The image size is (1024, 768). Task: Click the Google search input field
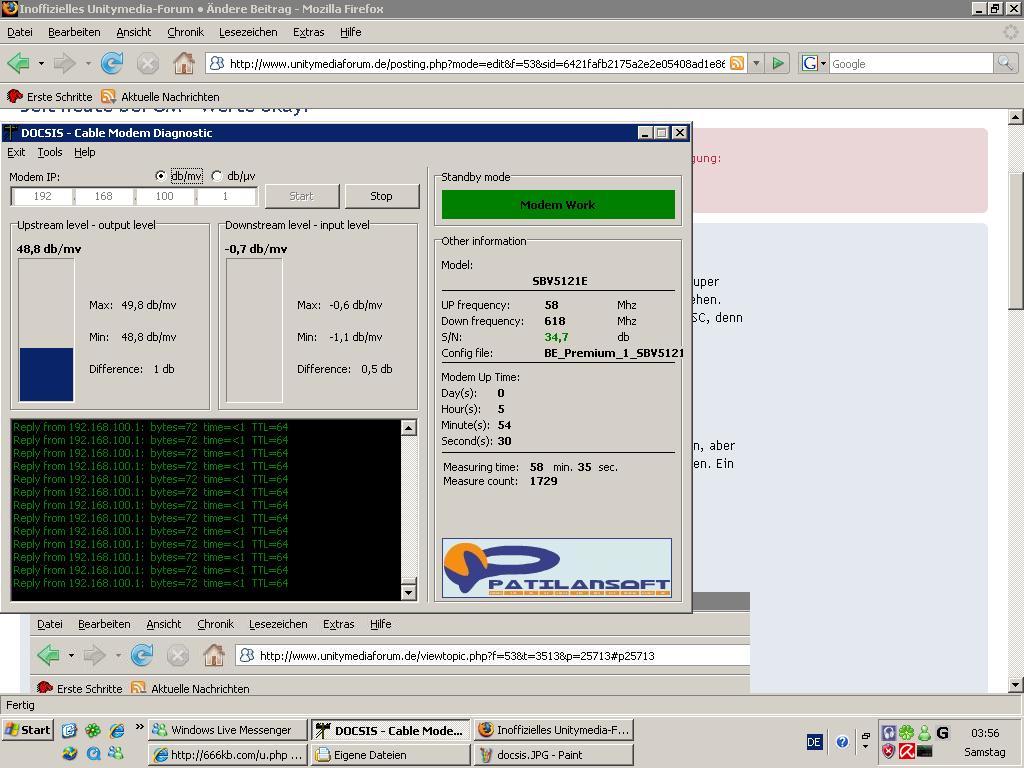click(x=911, y=63)
